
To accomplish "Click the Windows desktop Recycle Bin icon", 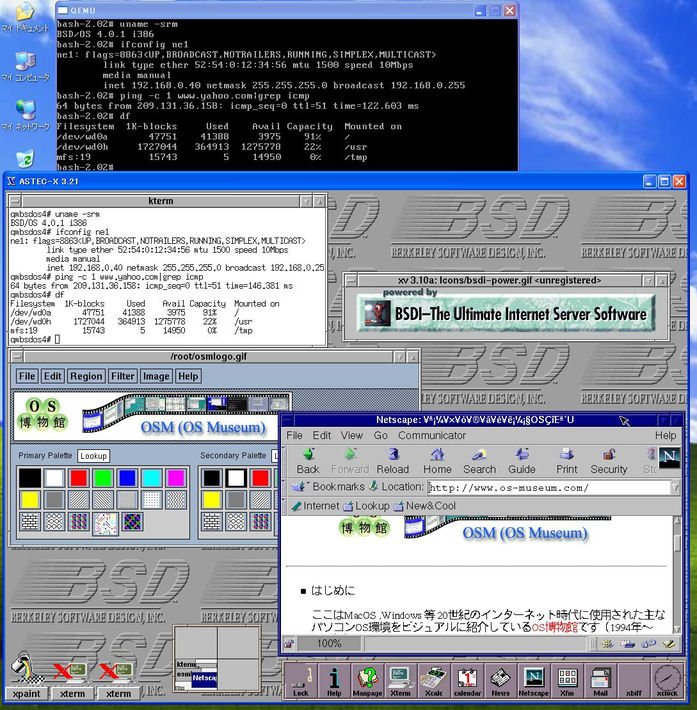I will tap(25, 159).
